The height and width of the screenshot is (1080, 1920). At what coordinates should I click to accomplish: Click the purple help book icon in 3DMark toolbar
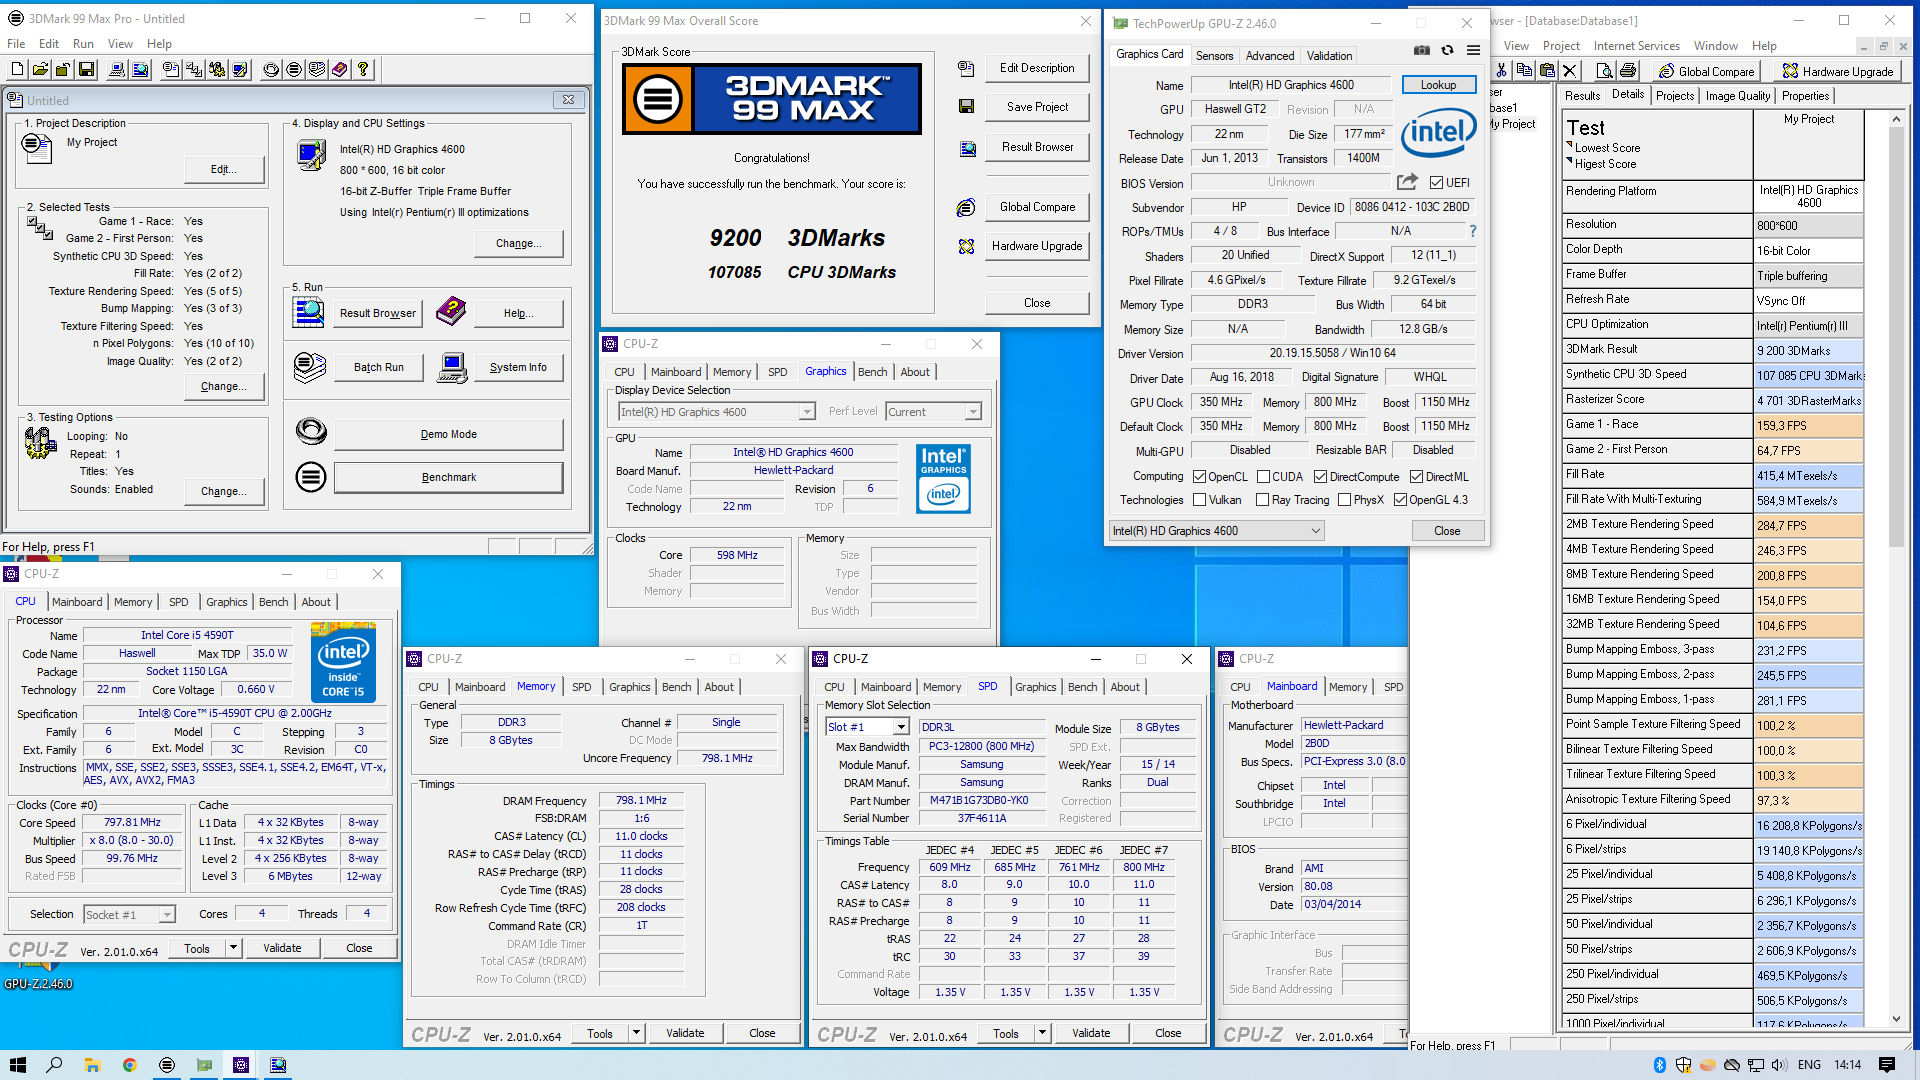coord(340,69)
